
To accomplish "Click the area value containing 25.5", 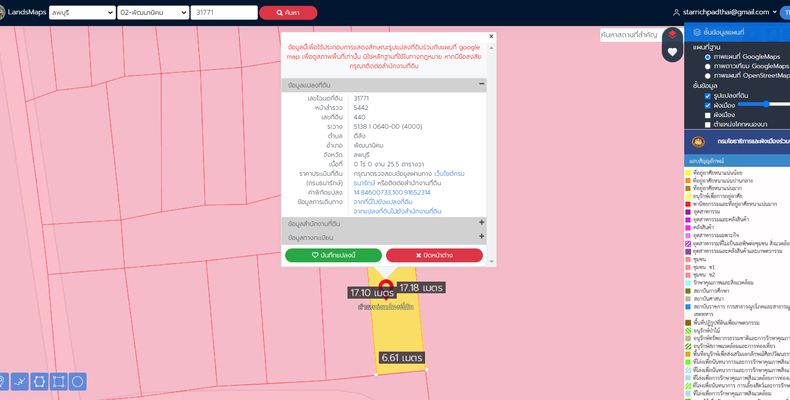I will (388, 164).
